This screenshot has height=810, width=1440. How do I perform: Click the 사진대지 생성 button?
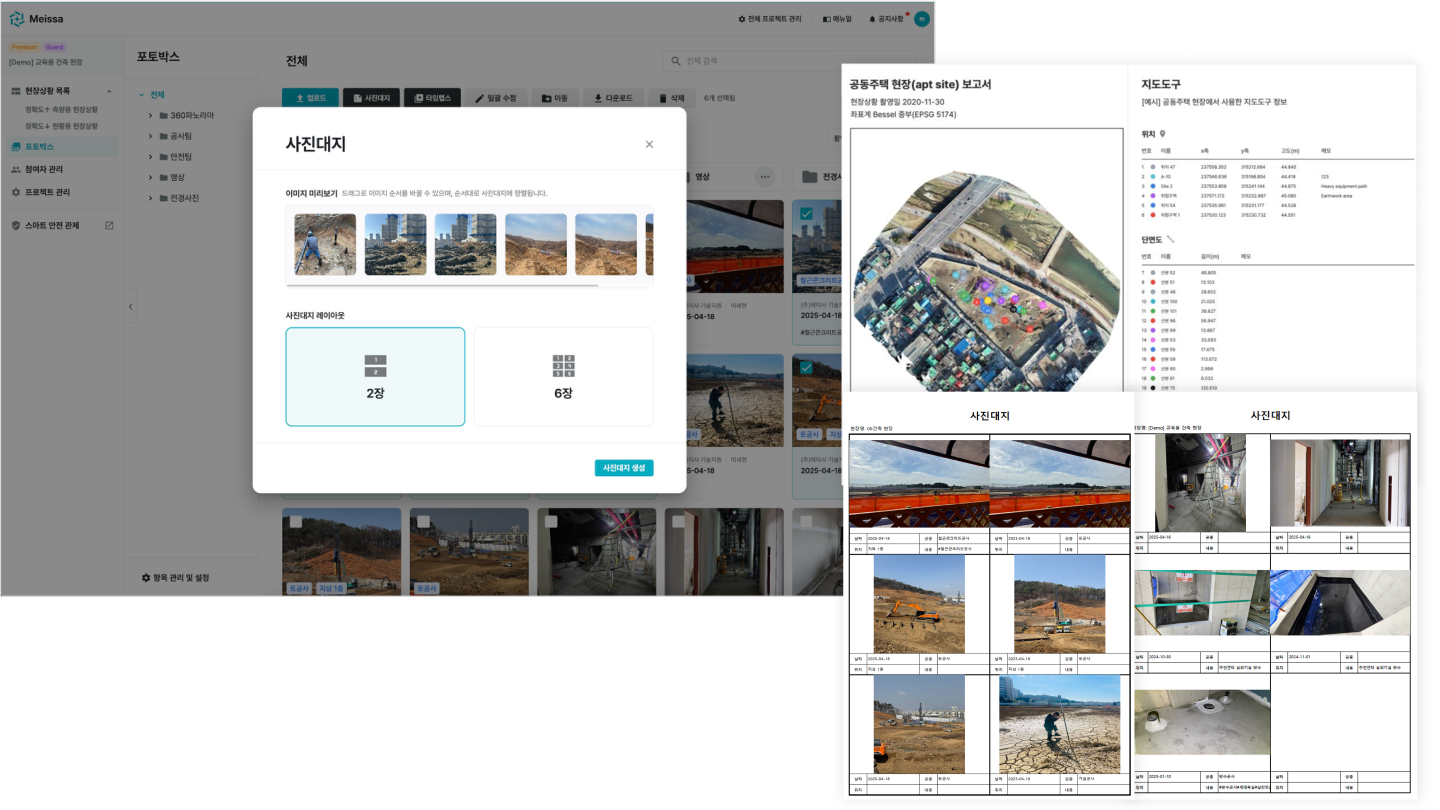623,468
